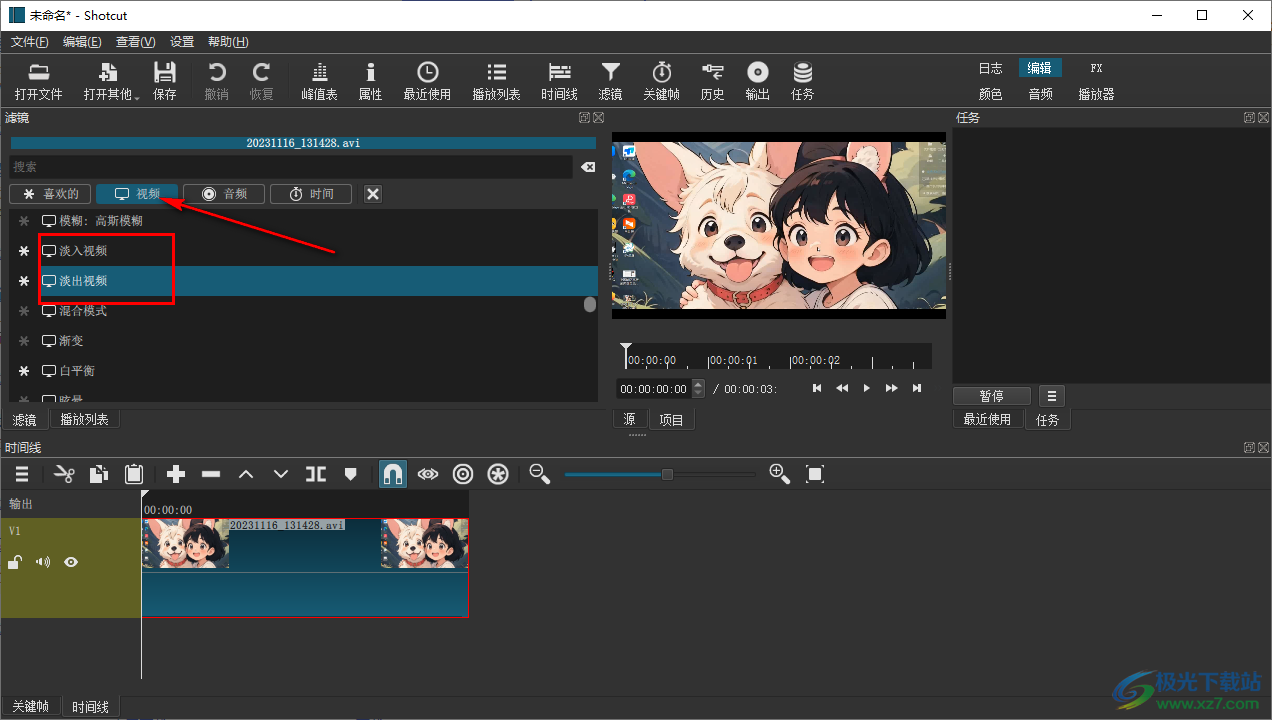Show audio filters with 音频 button
1272x720 pixels.
[224, 194]
